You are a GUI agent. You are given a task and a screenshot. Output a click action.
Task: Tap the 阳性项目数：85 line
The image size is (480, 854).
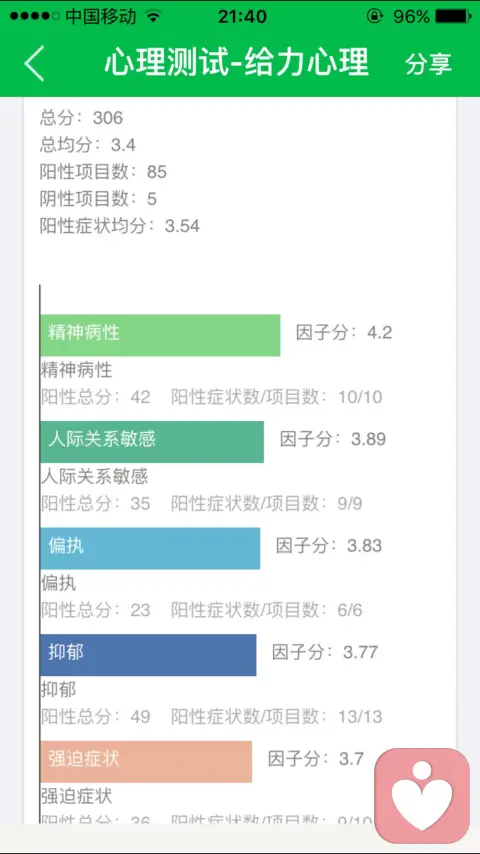[104, 172]
